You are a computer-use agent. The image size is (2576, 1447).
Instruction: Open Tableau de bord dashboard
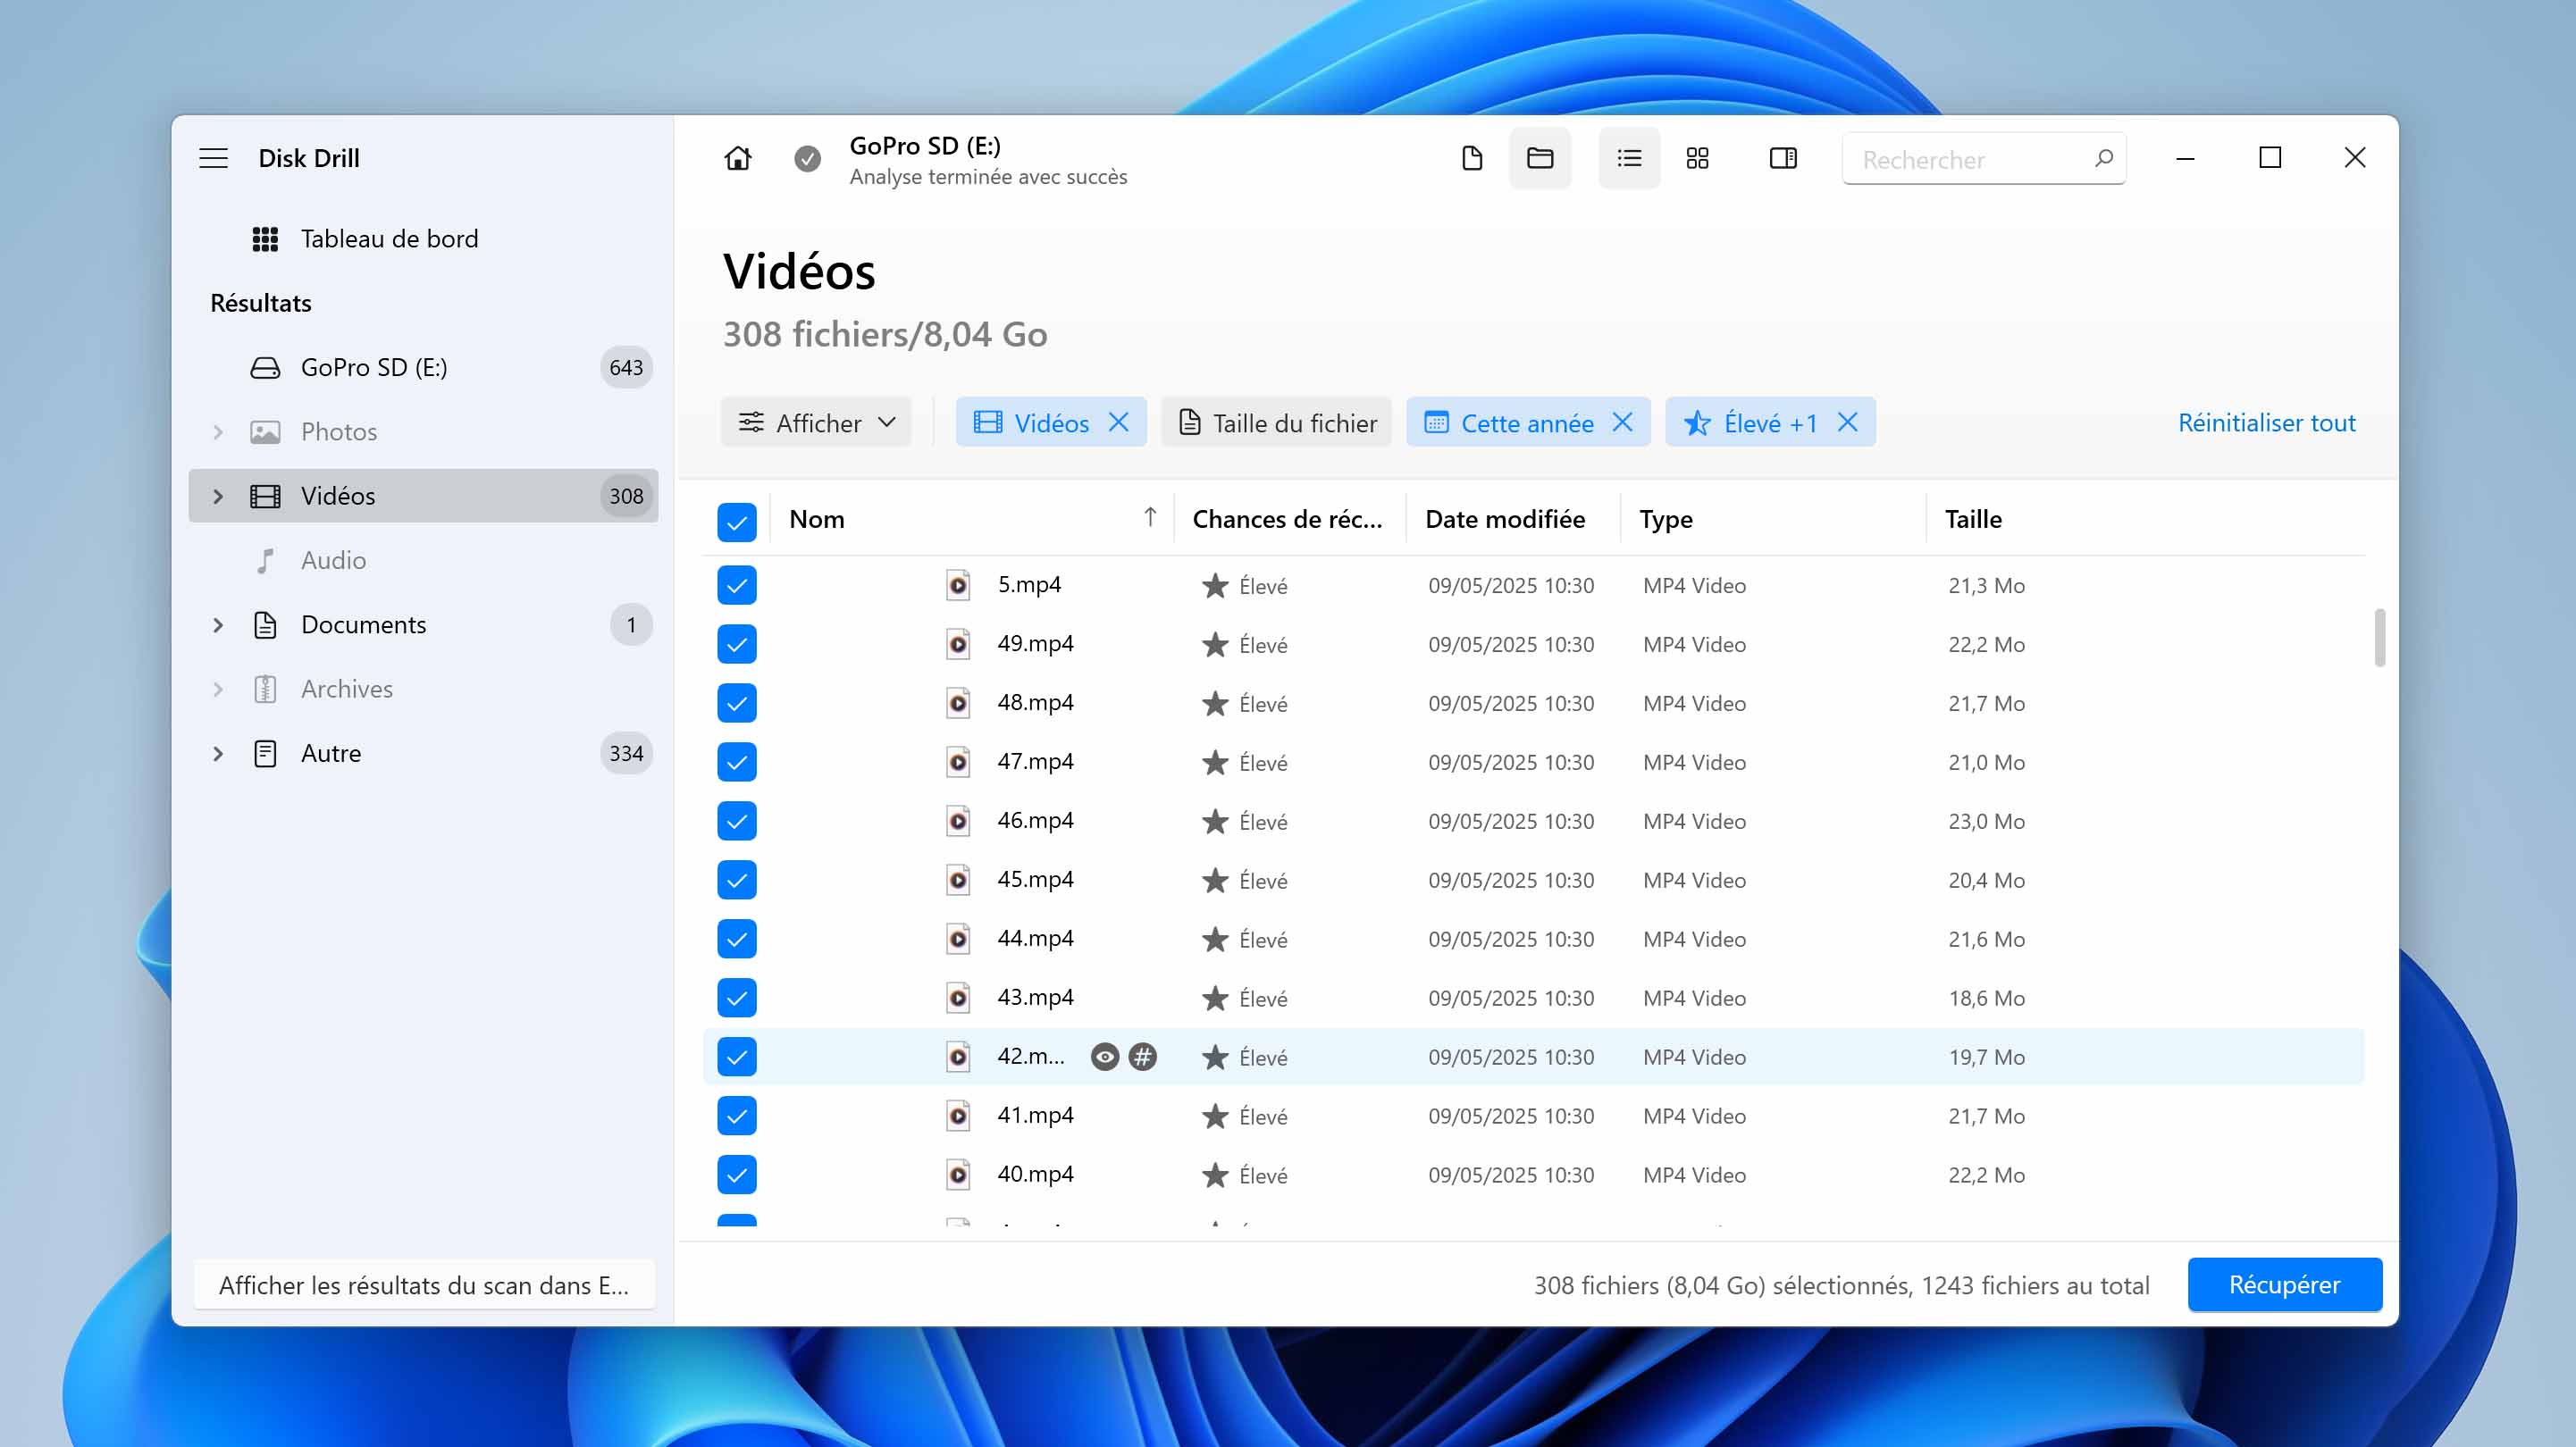tap(389, 239)
